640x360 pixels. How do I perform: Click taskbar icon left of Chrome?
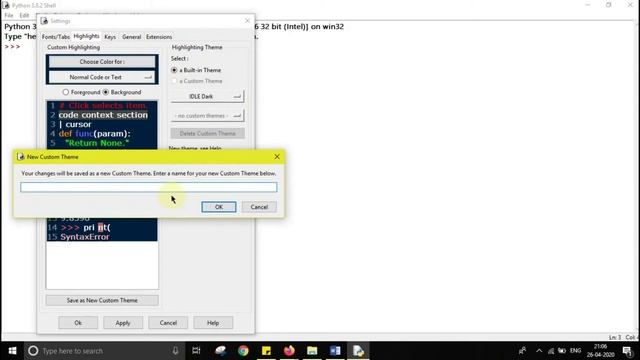coord(220,351)
